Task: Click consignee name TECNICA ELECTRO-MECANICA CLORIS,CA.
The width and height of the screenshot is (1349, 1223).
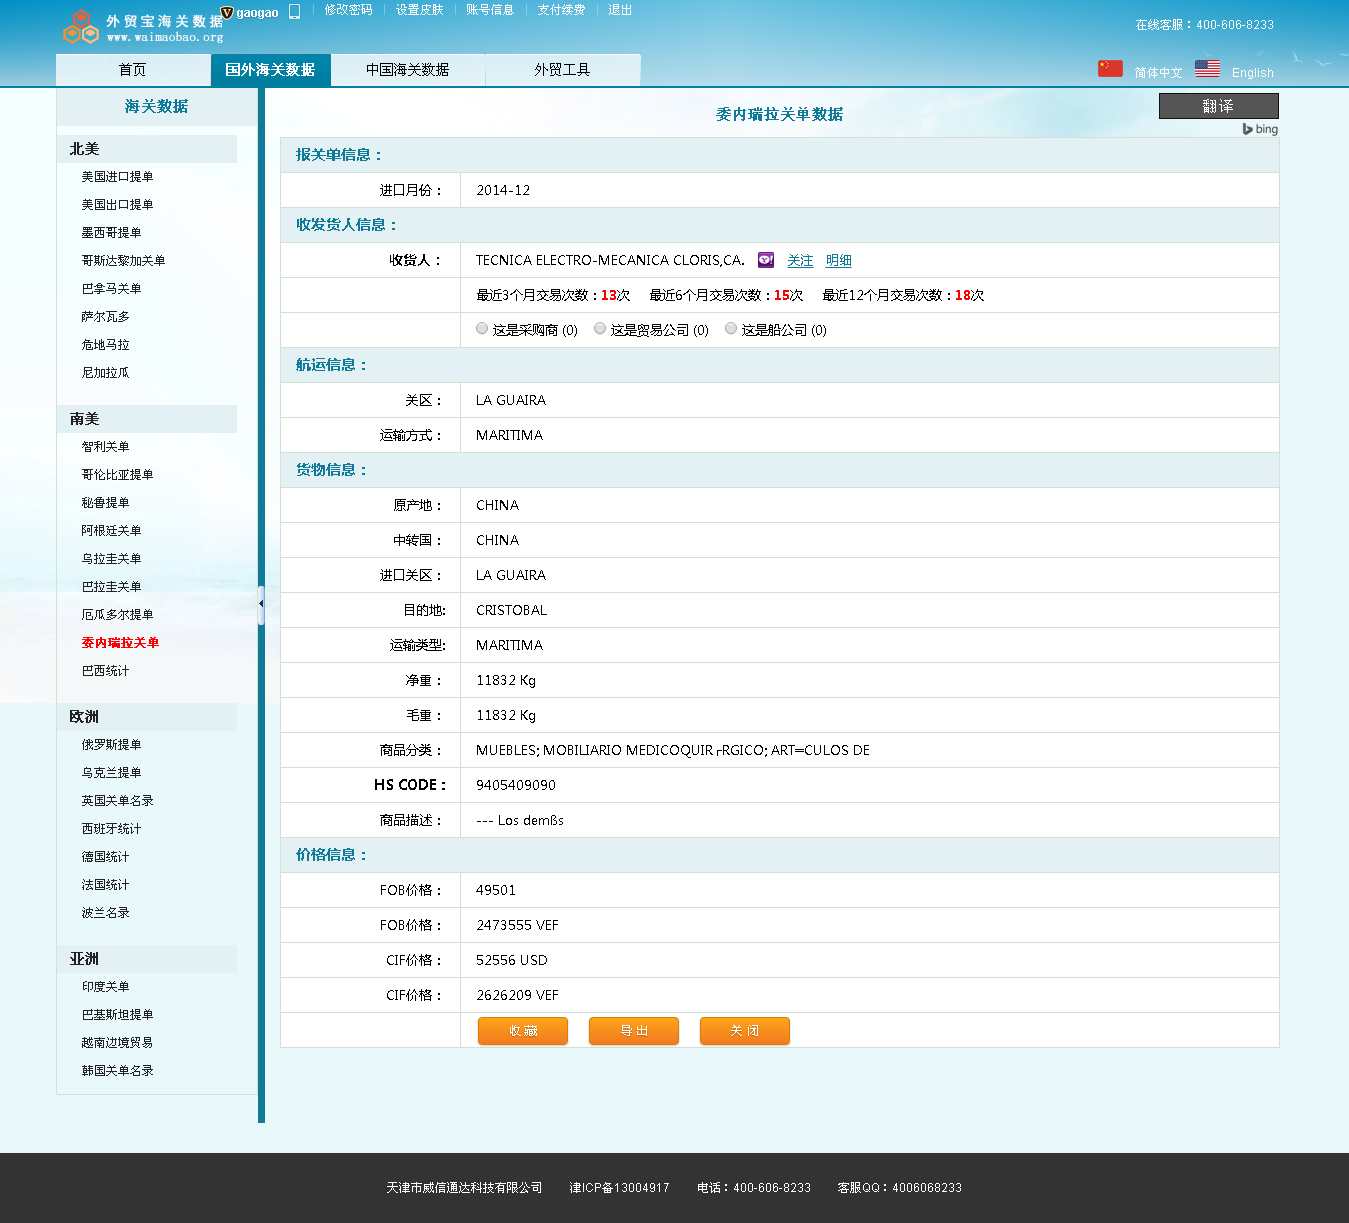Action: pos(610,260)
